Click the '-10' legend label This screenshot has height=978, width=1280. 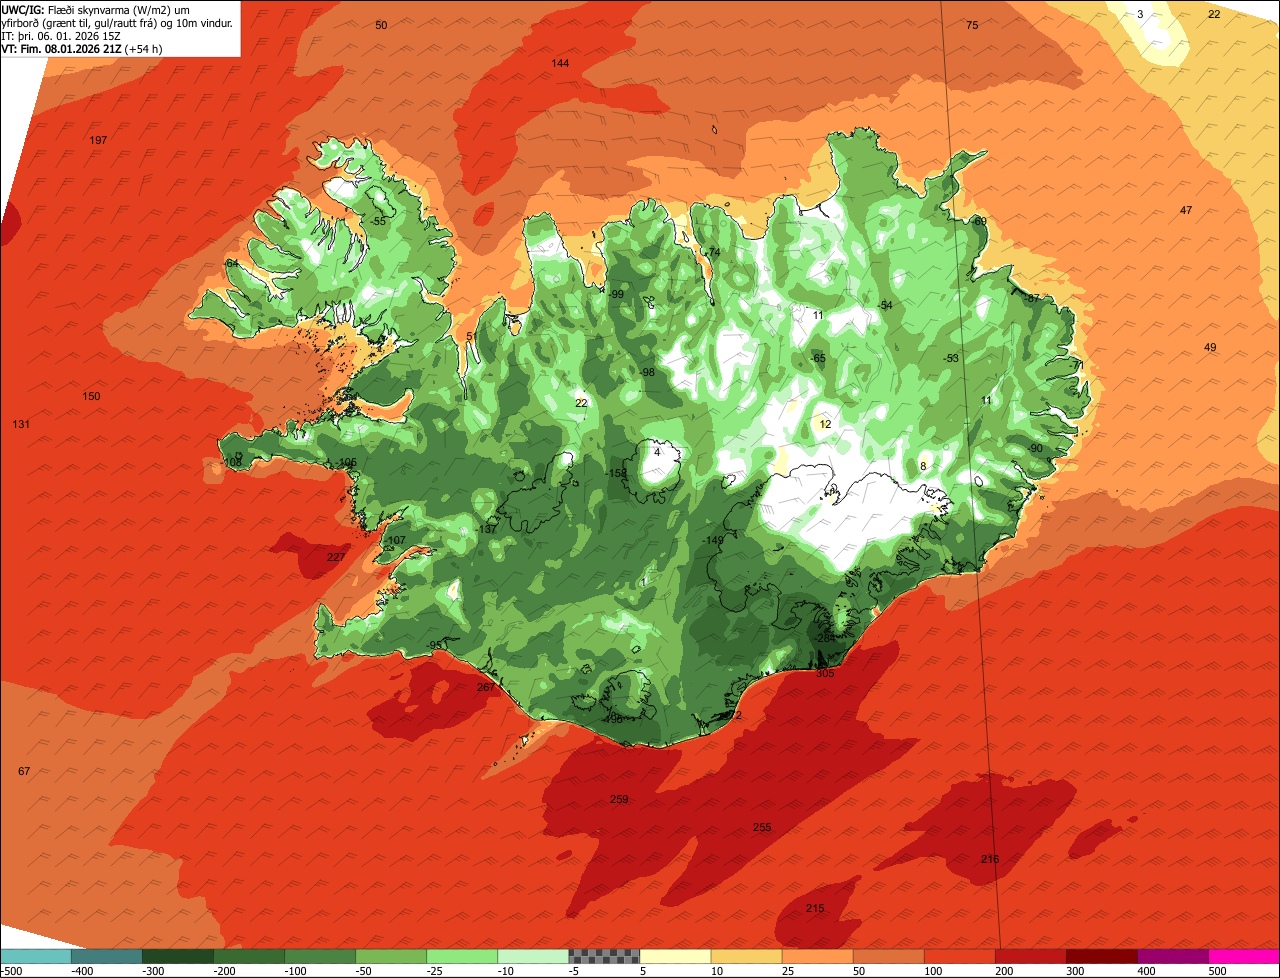pos(507,971)
